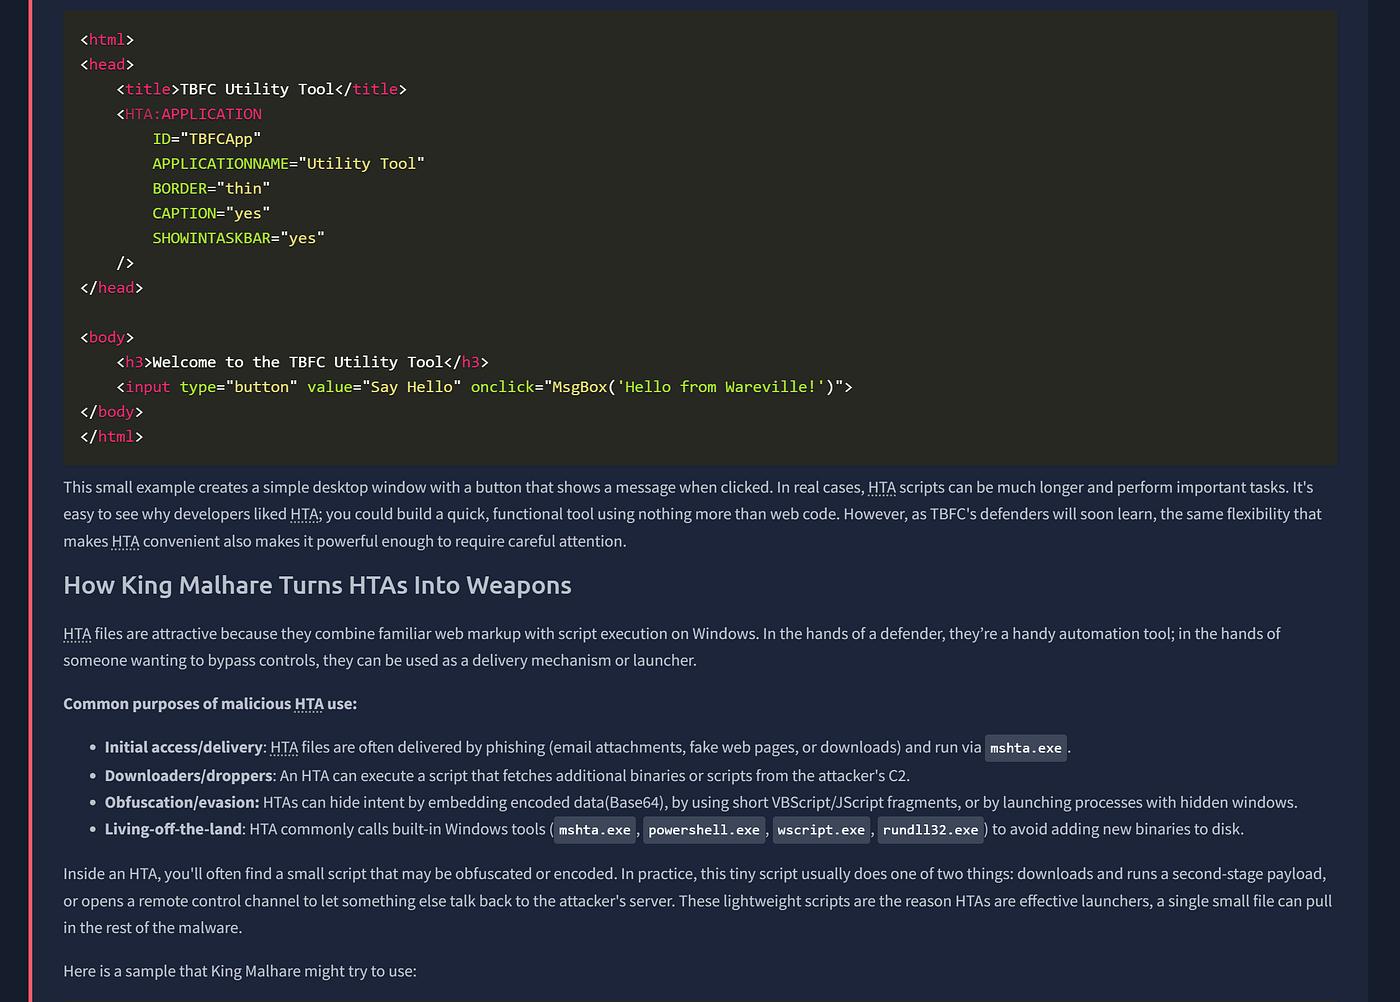
Task: Click the bold 'Downloaders/droppers' bullet label
Action: pos(188,775)
